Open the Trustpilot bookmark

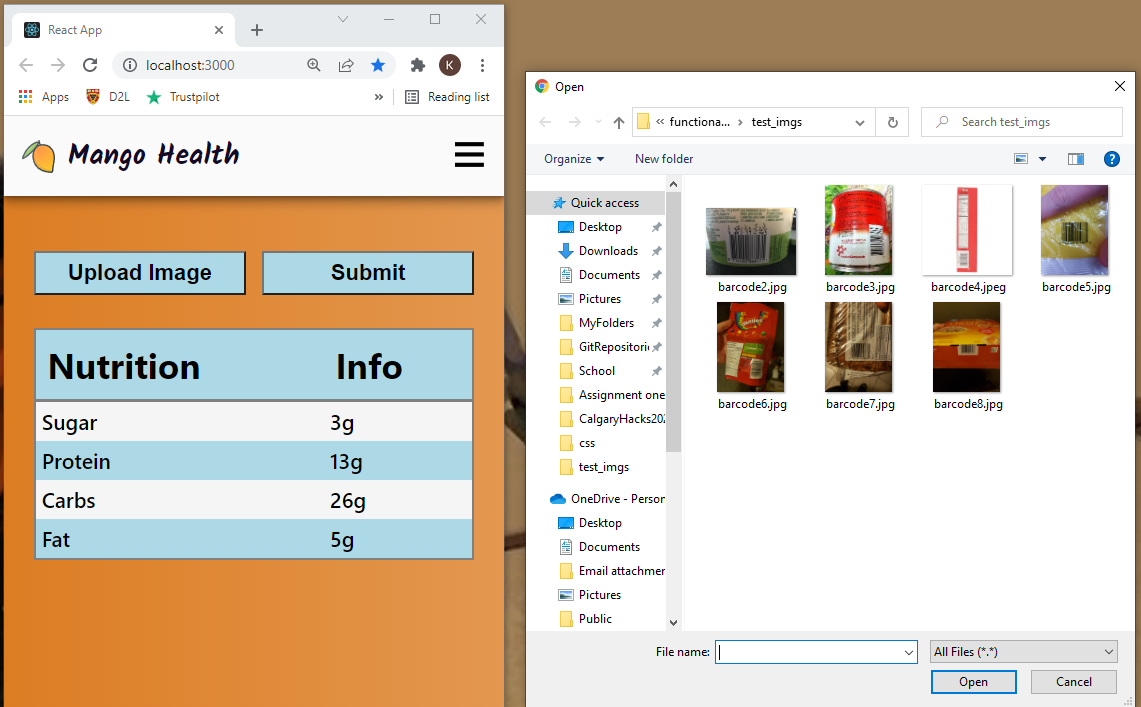click(183, 97)
